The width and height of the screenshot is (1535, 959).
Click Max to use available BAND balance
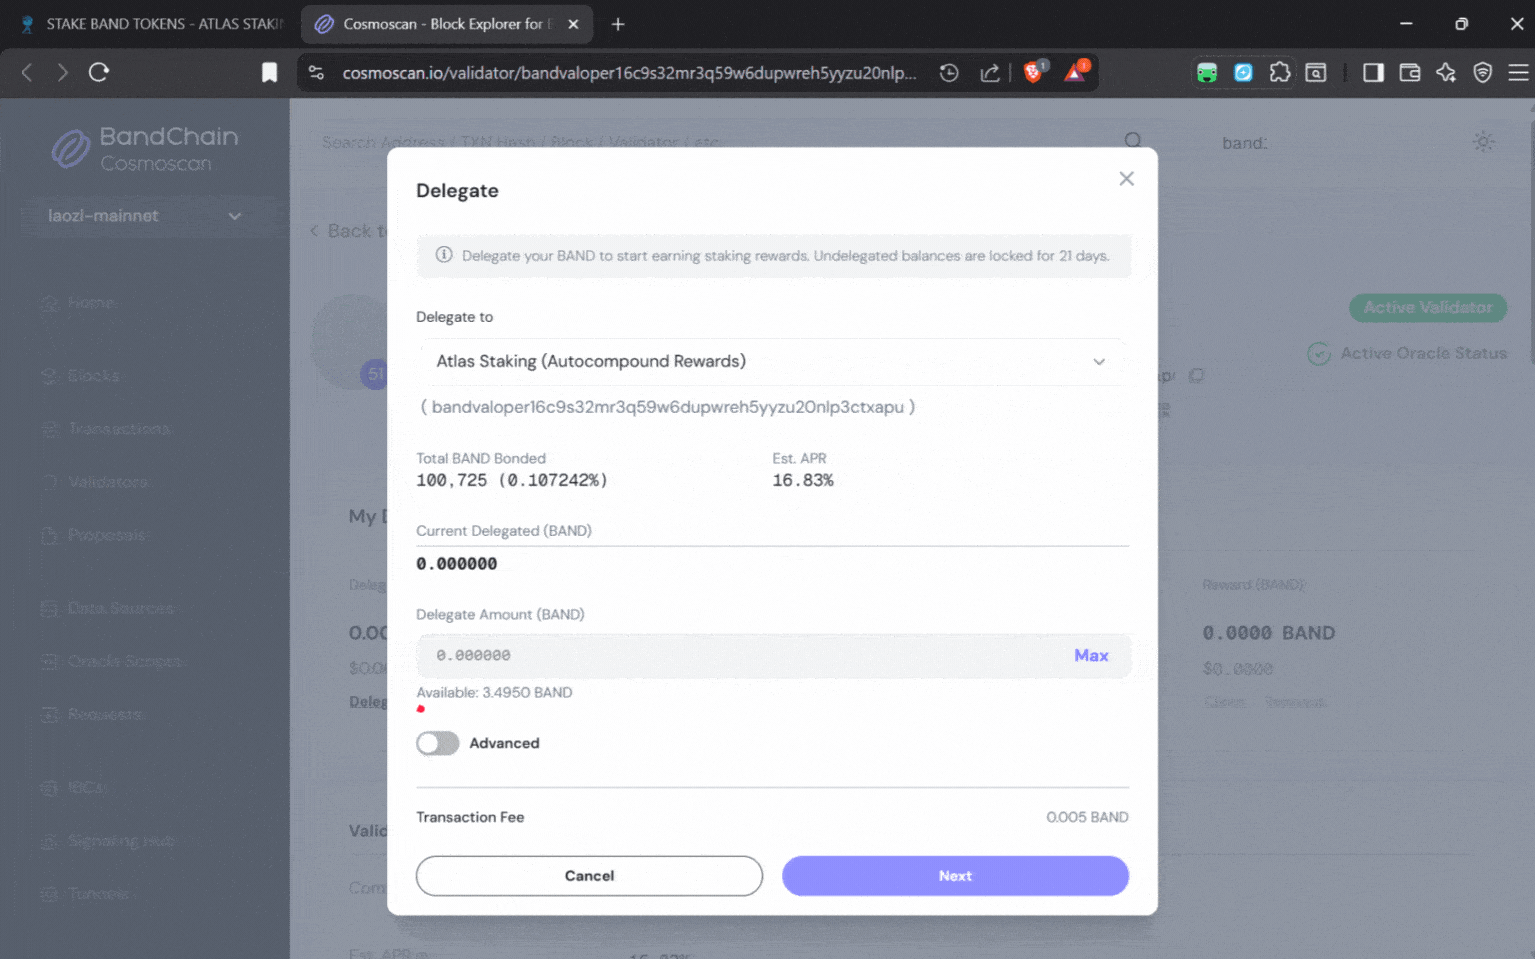click(1091, 655)
